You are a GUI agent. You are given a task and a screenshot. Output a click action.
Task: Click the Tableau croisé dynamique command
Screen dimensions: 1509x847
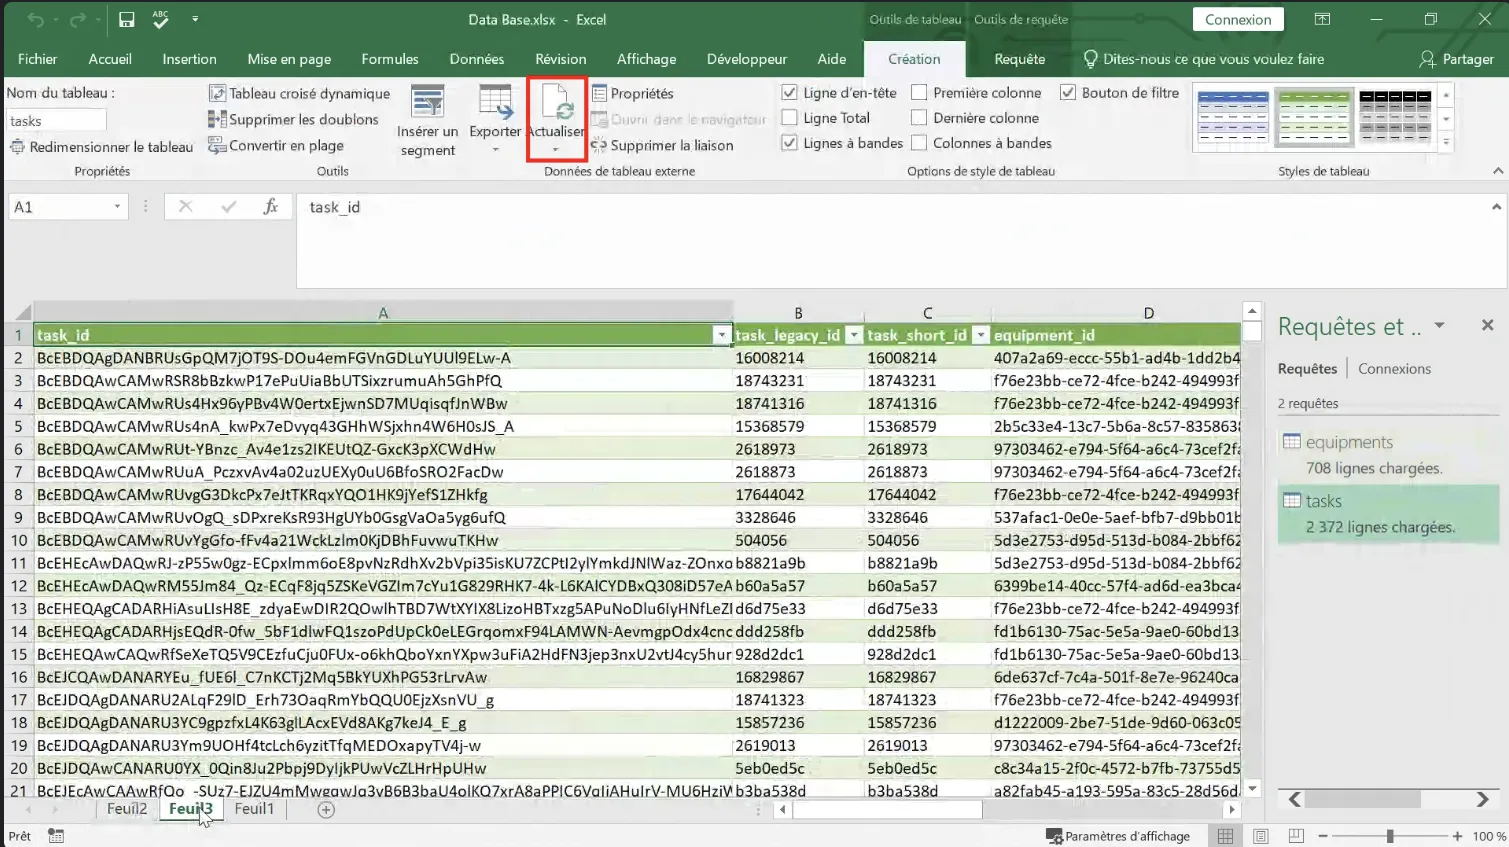(x=299, y=93)
